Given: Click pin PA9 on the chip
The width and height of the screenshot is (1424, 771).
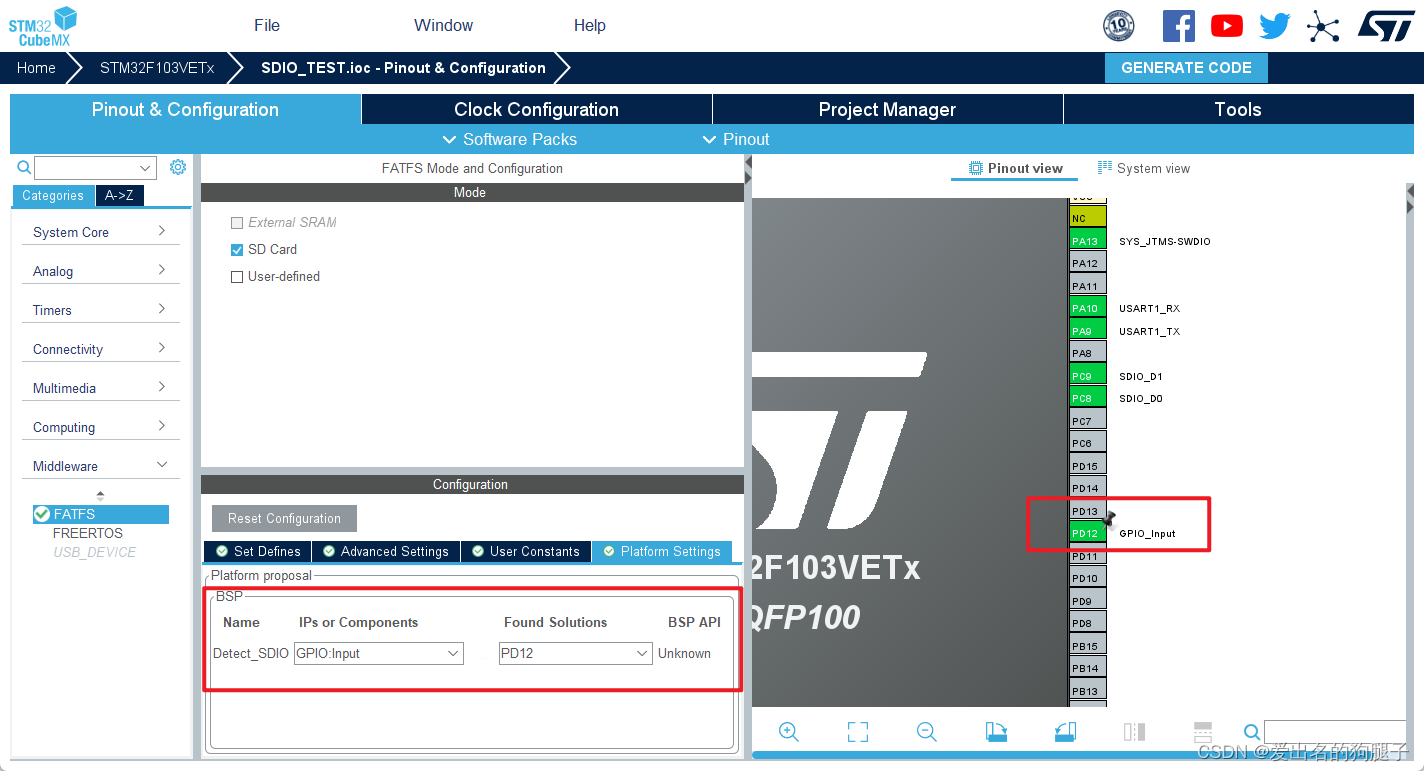Looking at the screenshot, I should point(1087,331).
